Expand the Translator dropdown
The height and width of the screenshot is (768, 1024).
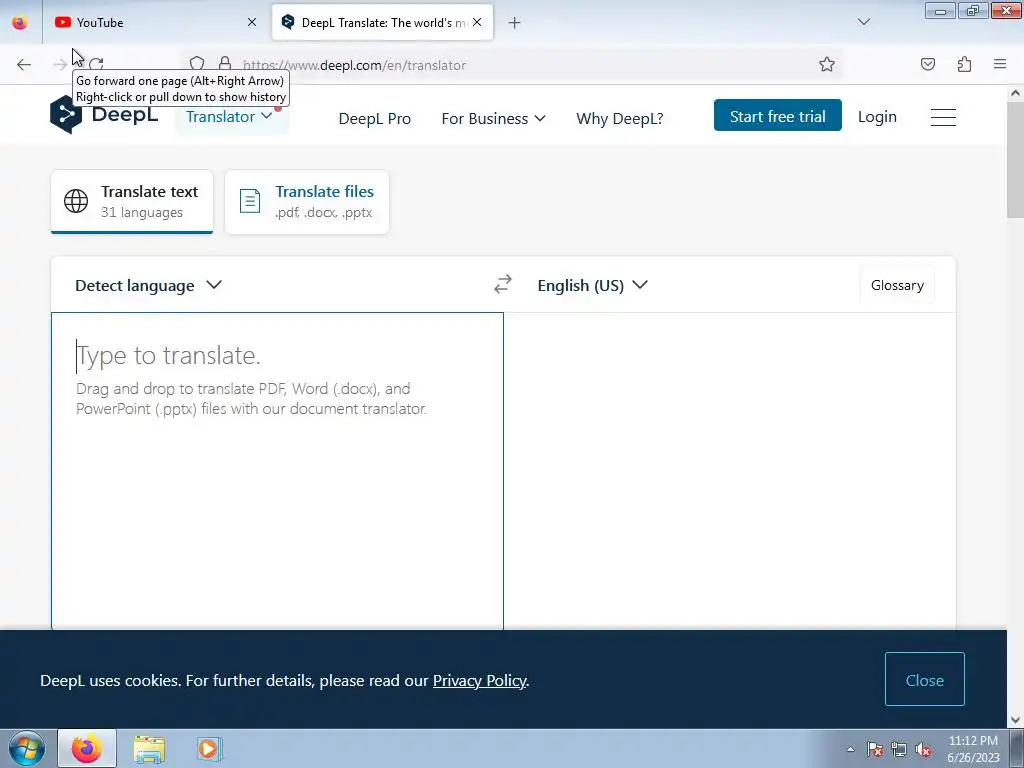coord(229,117)
